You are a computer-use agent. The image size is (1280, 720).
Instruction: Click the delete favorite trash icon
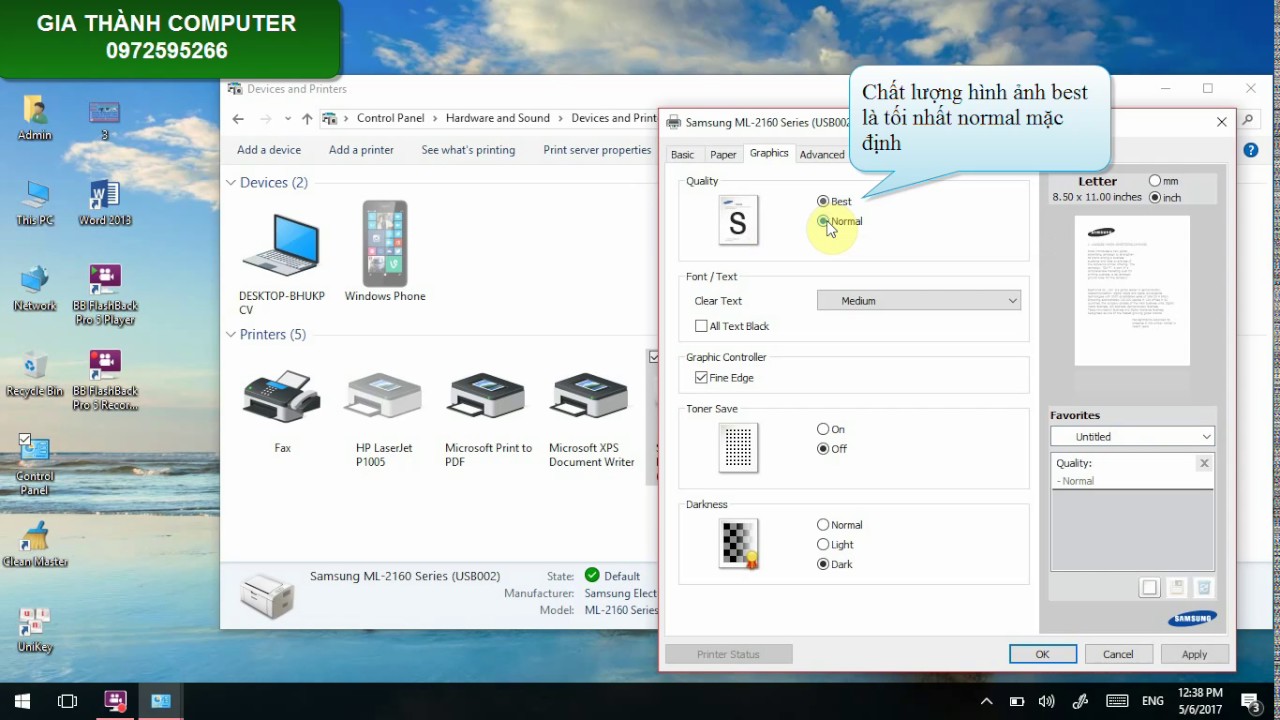(x=1204, y=588)
